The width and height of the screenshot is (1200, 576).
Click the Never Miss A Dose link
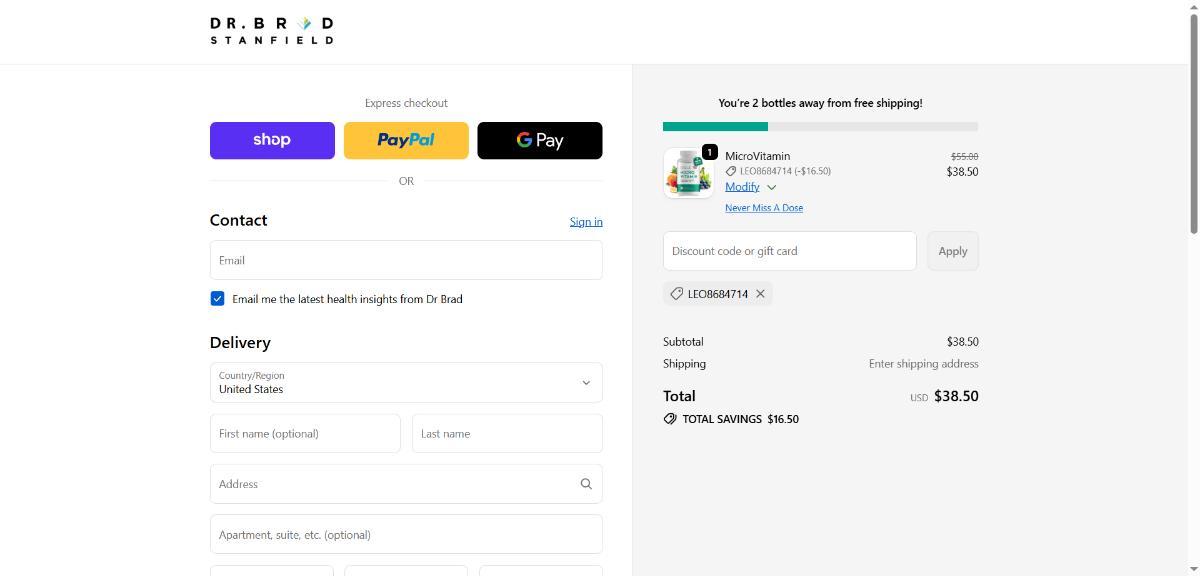click(x=764, y=208)
